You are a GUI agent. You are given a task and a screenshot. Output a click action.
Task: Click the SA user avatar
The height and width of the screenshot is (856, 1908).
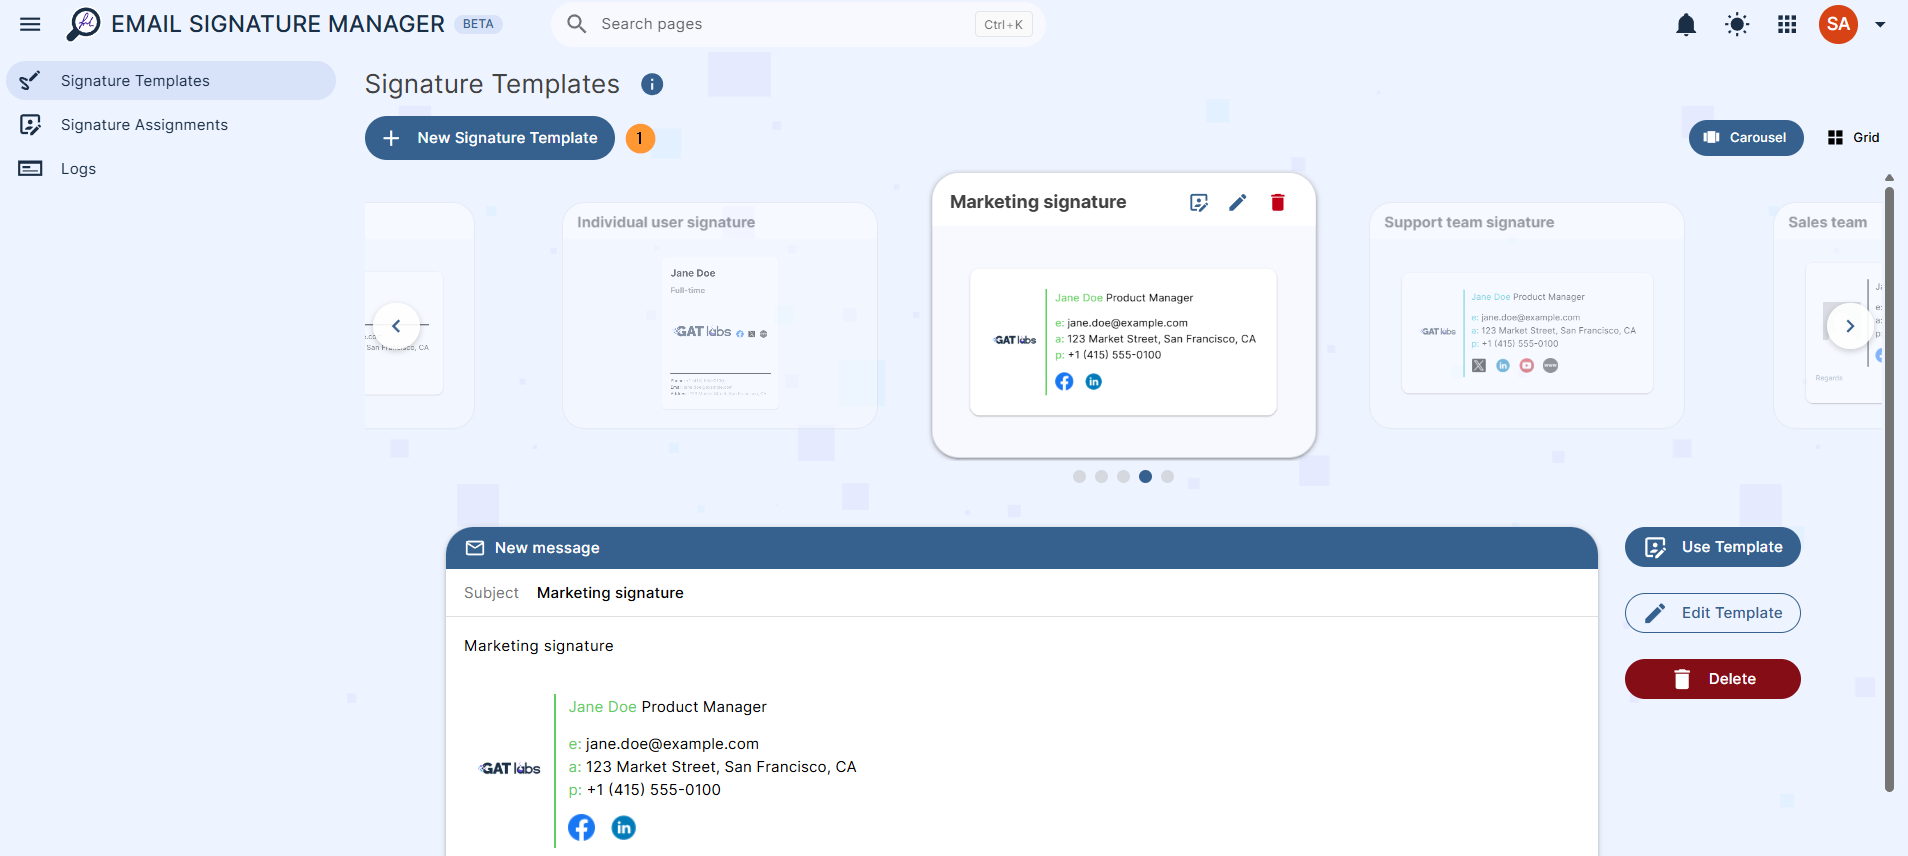(x=1838, y=24)
